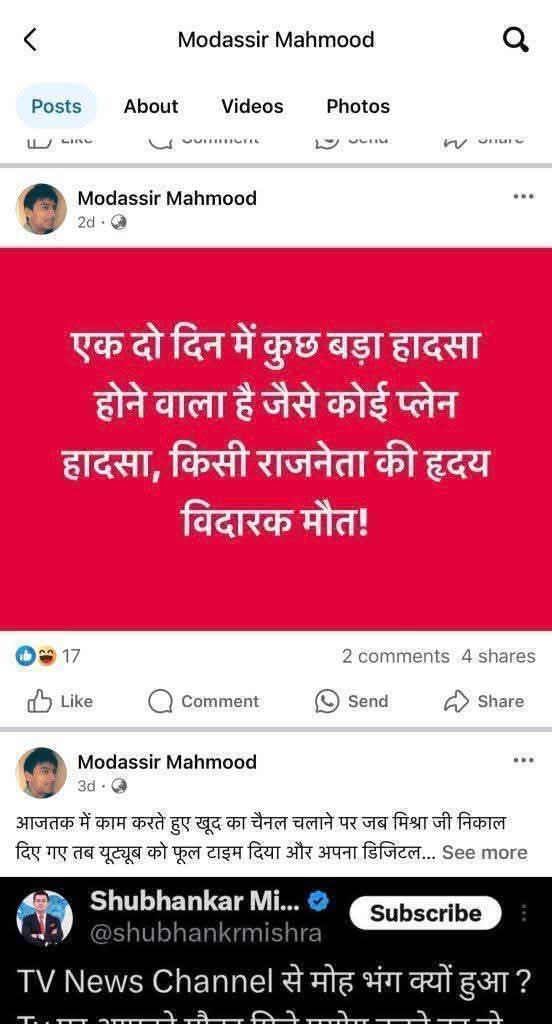Screen dimensions: 552x1024
Task: Click the Subscribe button on video
Action: point(425,913)
